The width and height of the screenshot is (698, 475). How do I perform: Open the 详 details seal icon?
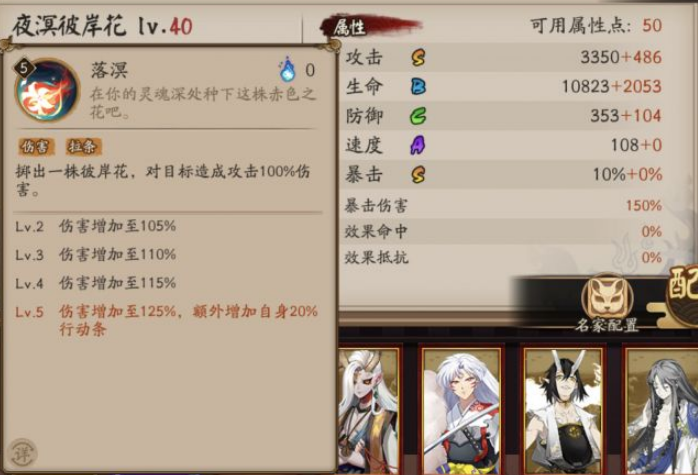(23, 453)
